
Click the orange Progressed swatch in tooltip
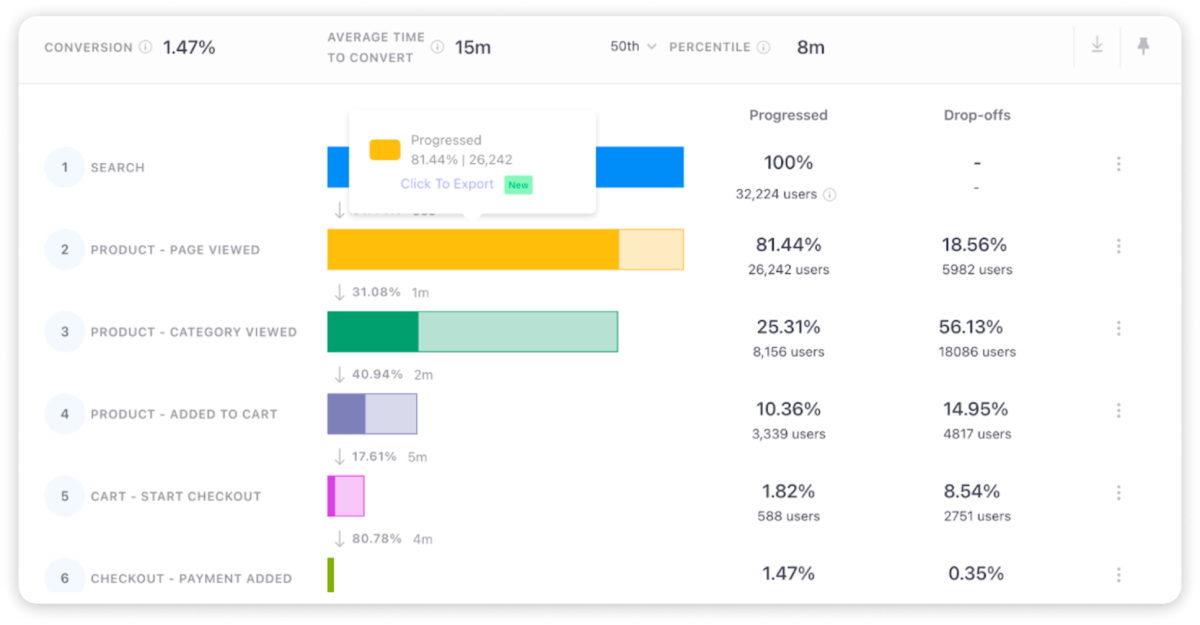point(385,150)
